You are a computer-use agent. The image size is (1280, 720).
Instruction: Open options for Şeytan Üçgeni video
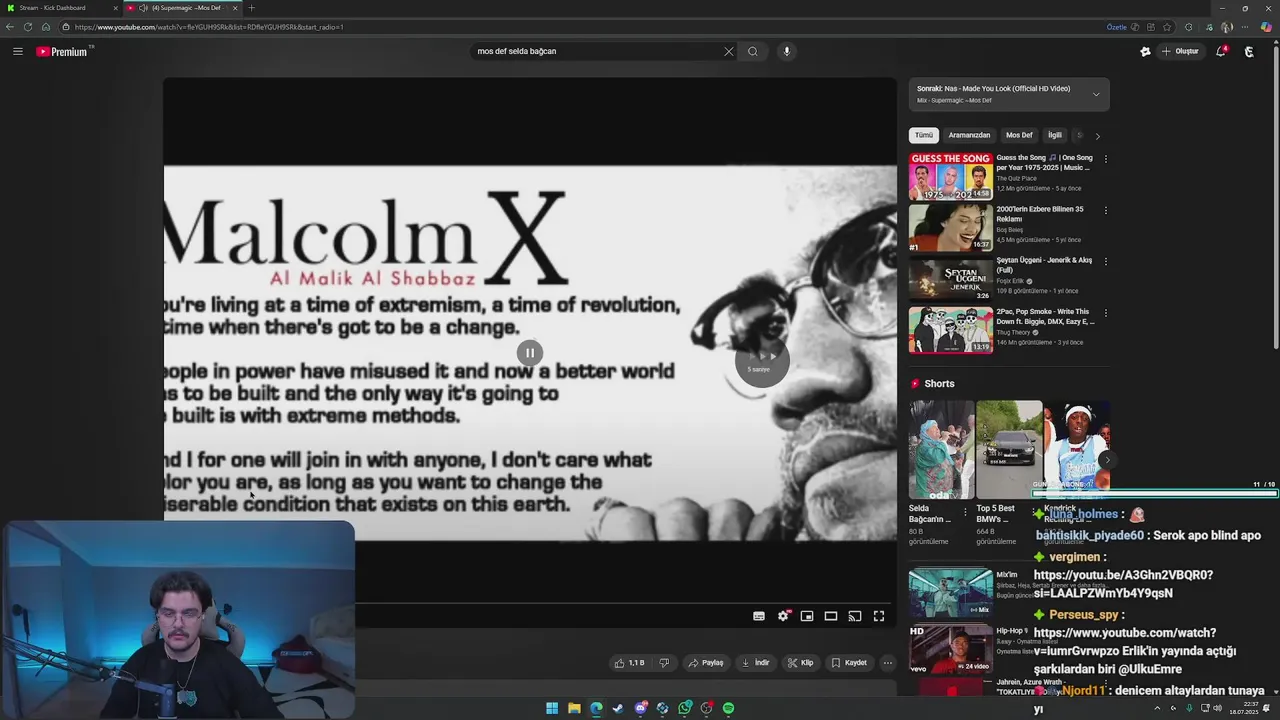coord(1105,261)
